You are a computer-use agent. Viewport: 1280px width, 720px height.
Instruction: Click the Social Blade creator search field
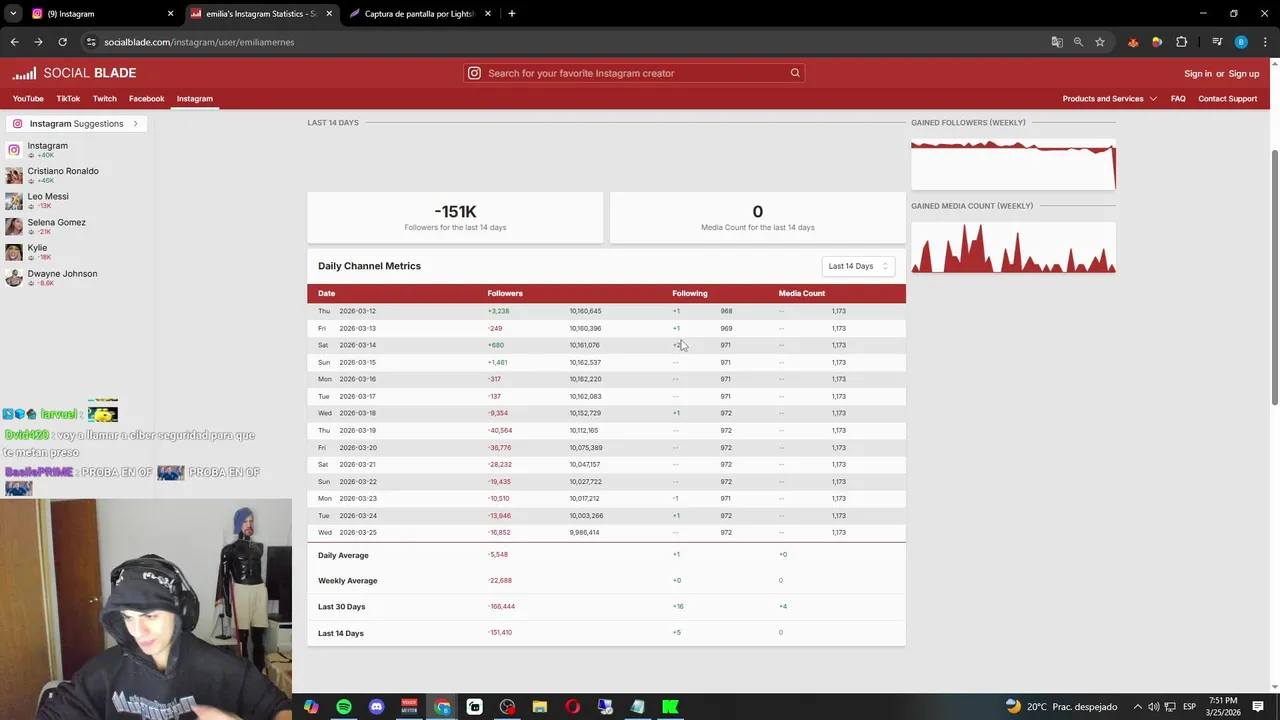(x=634, y=73)
